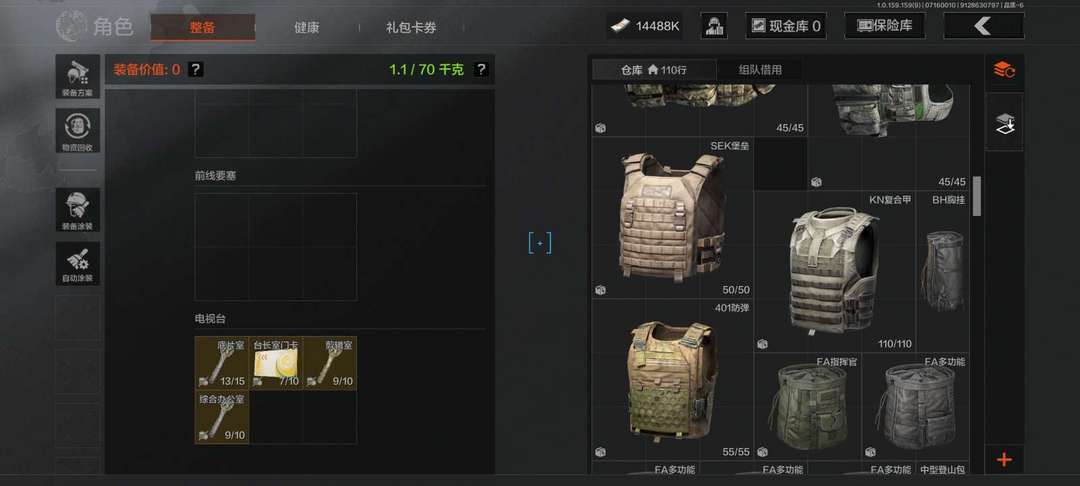
Task: Select the SEK堡垒 armor vest item
Action: coord(672,218)
